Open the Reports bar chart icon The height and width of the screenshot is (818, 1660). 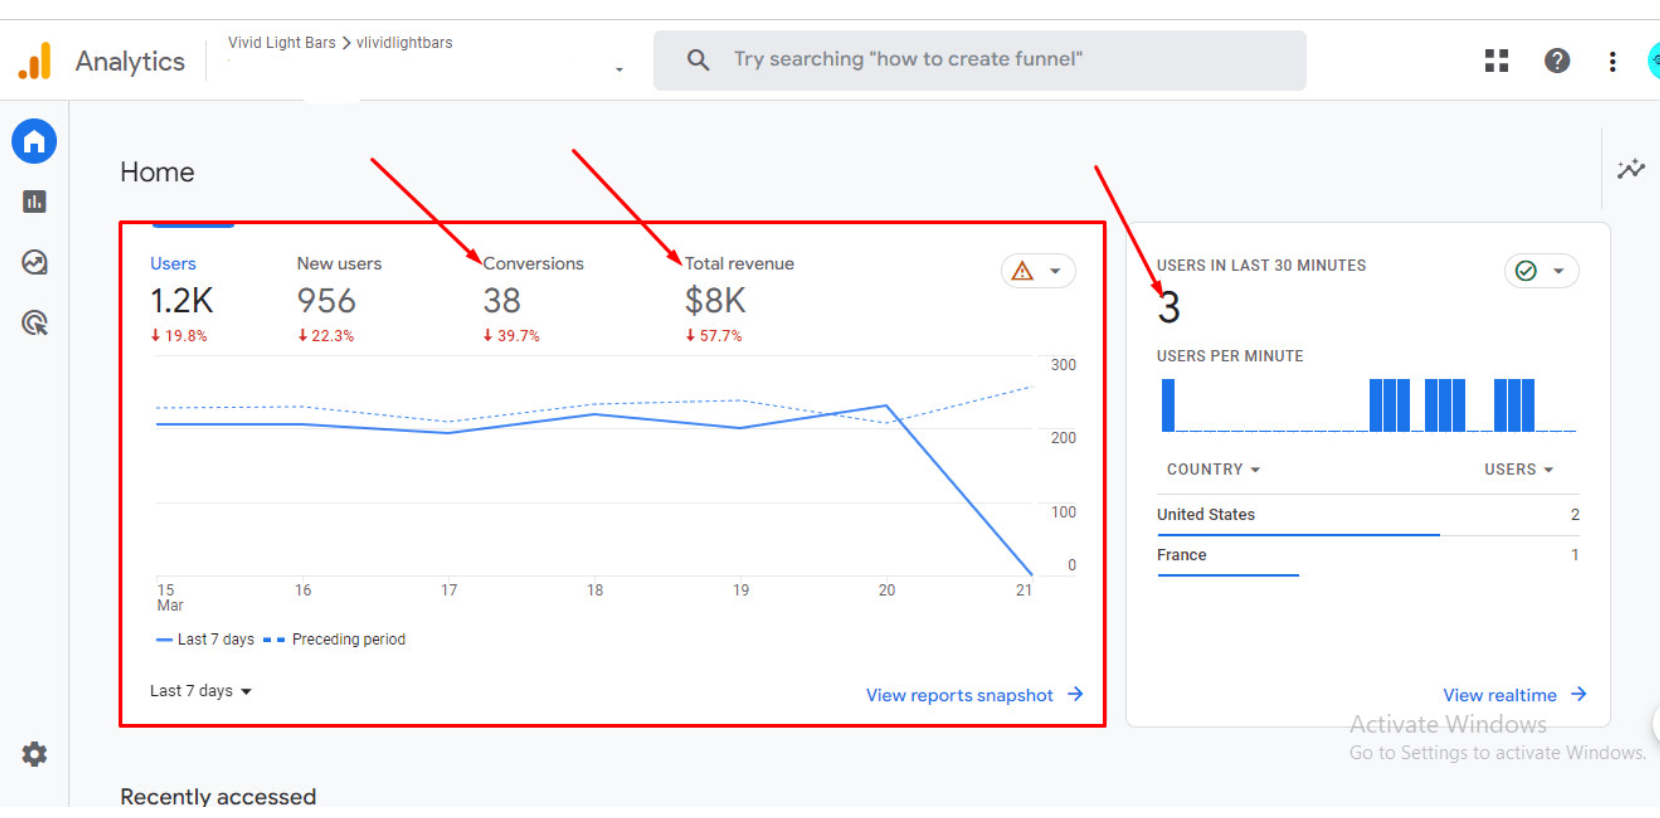[x=34, y=202]
